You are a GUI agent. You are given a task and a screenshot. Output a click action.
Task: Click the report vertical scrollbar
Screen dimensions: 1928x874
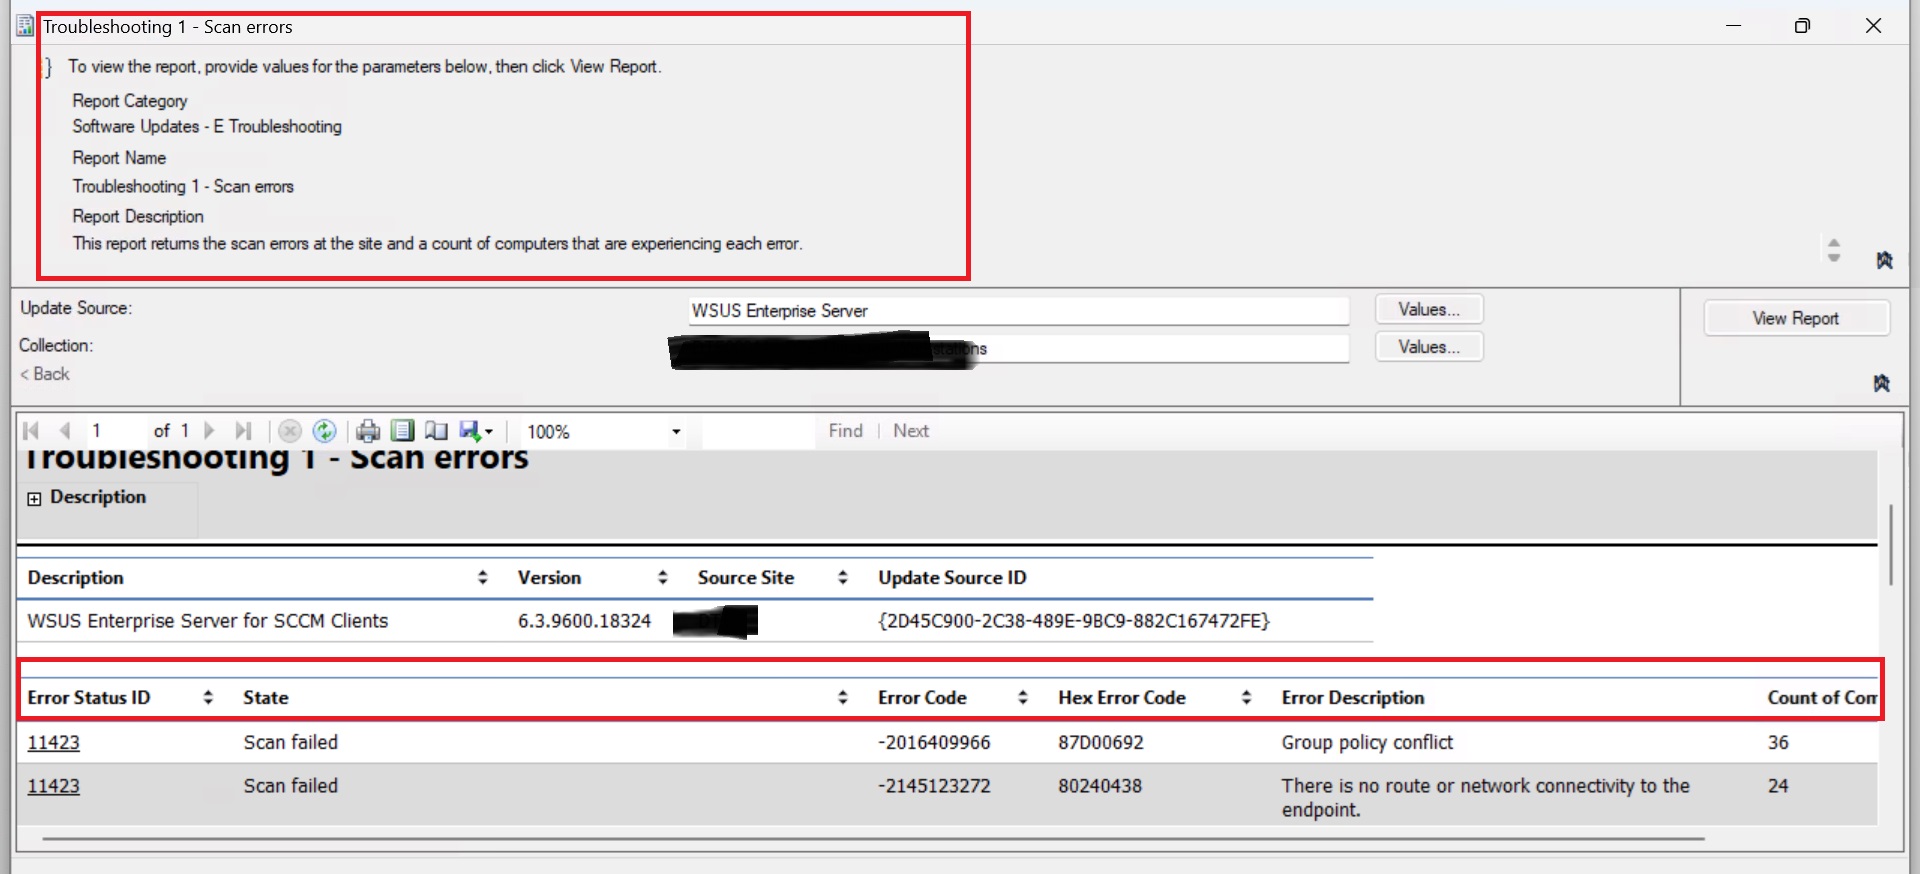(x=1890, y=545)
